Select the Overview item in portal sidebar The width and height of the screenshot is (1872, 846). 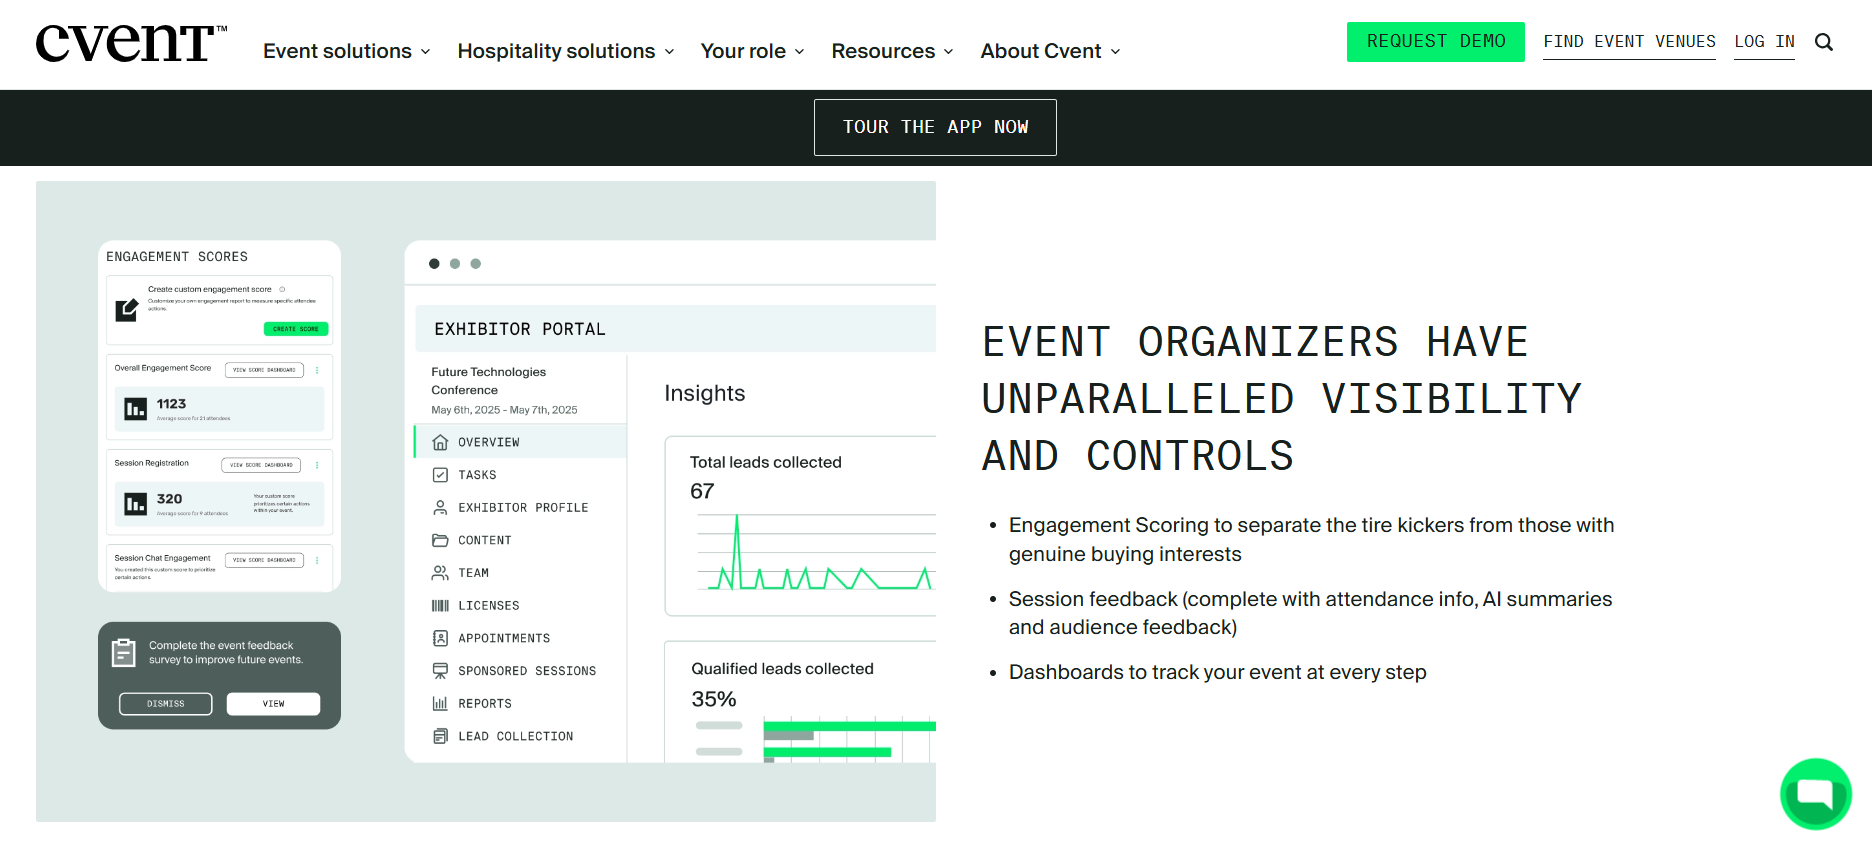point(520,442)
